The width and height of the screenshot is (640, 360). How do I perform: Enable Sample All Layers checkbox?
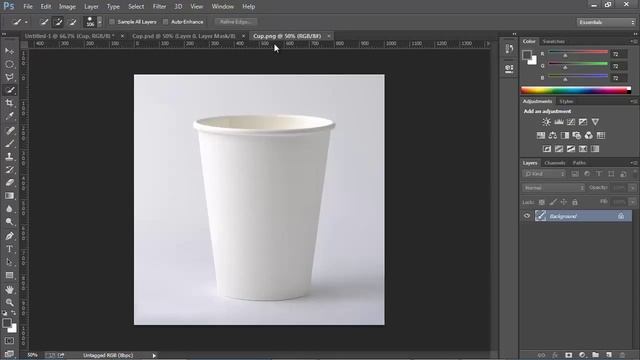coord(112,22)
